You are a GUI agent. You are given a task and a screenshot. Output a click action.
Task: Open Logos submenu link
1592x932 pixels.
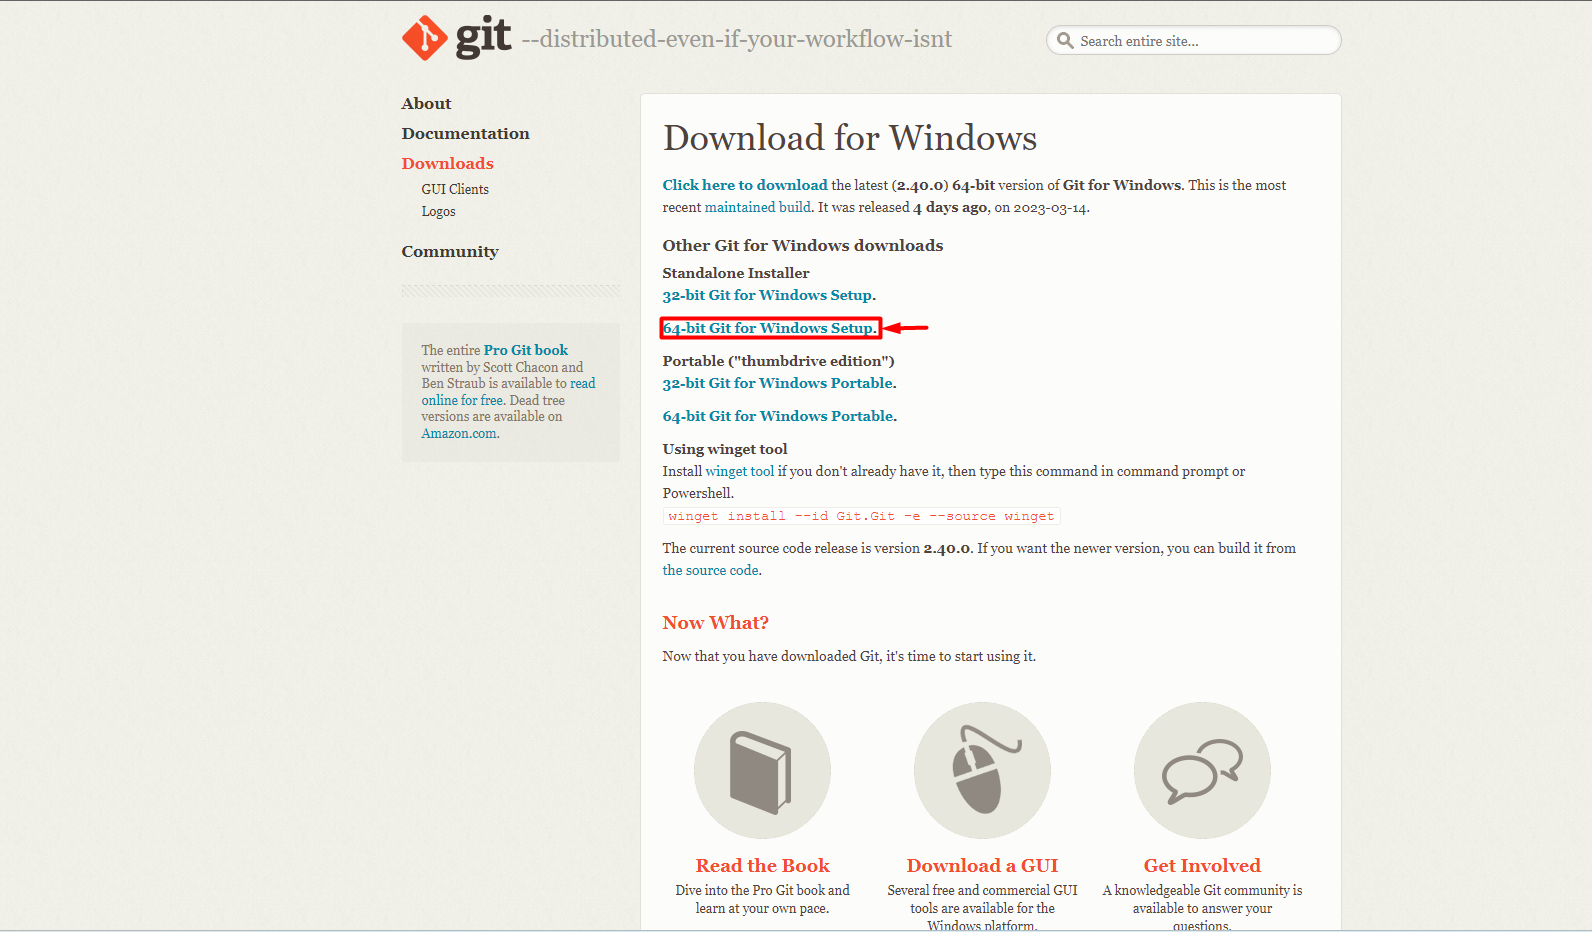438,211
